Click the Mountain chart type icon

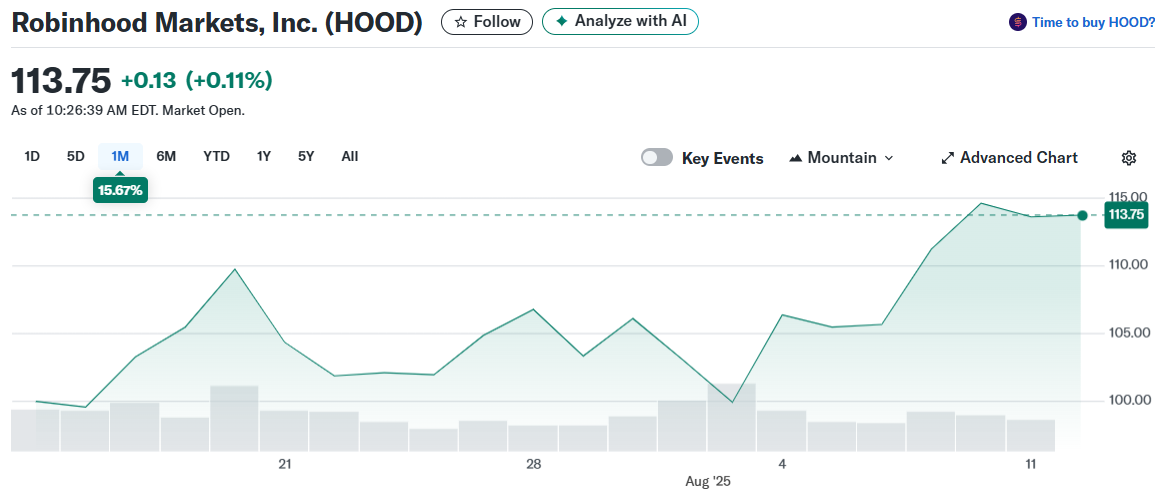click(796, 158)
